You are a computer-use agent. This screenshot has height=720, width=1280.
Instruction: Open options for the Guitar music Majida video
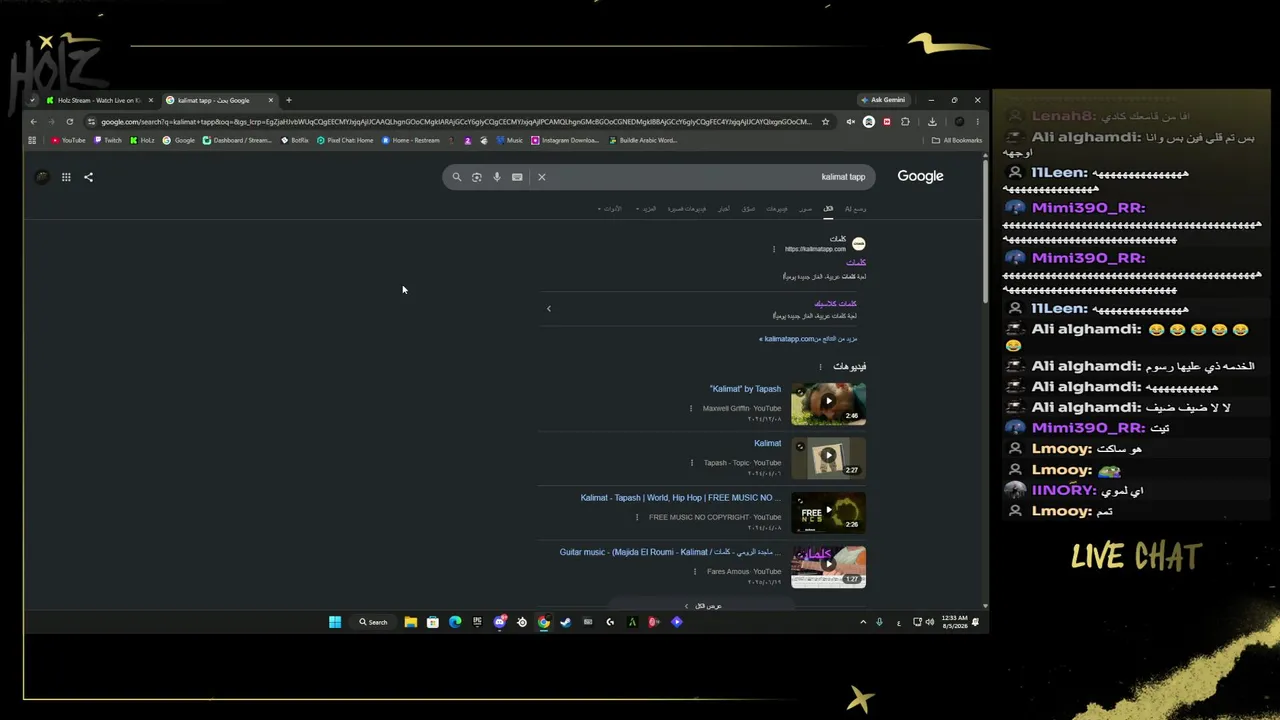coord(695,572)
